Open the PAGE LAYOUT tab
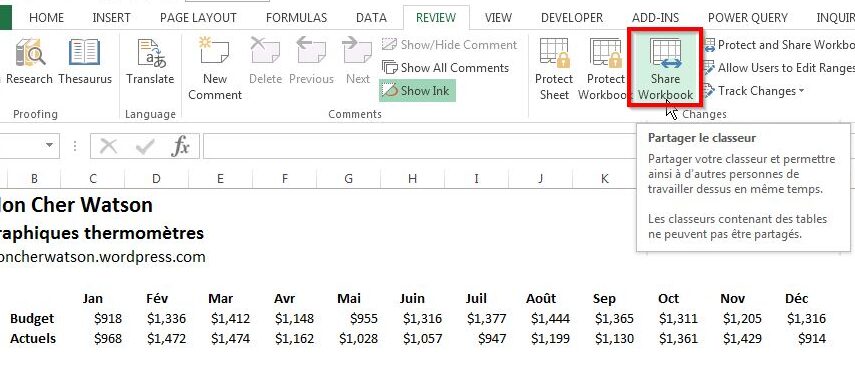The height and width of the screenshot is (375, 855). [x=198, y=17]
